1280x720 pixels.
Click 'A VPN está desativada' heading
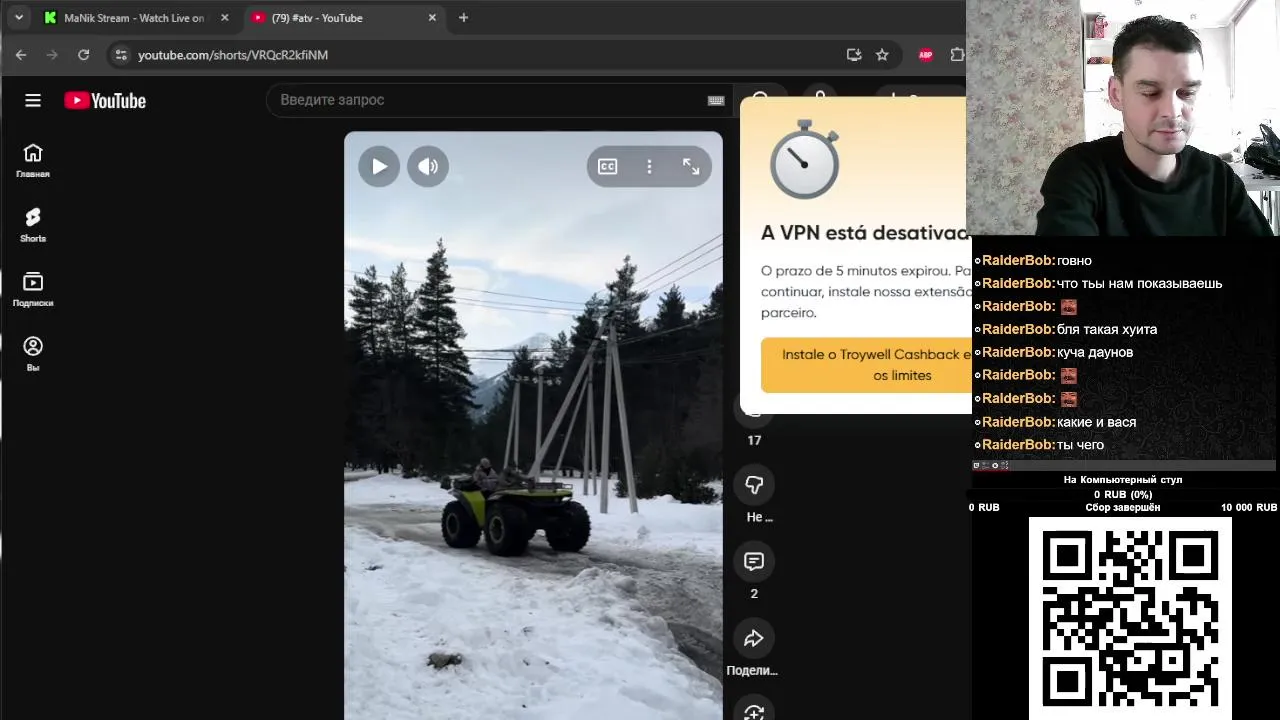[864, 233]
